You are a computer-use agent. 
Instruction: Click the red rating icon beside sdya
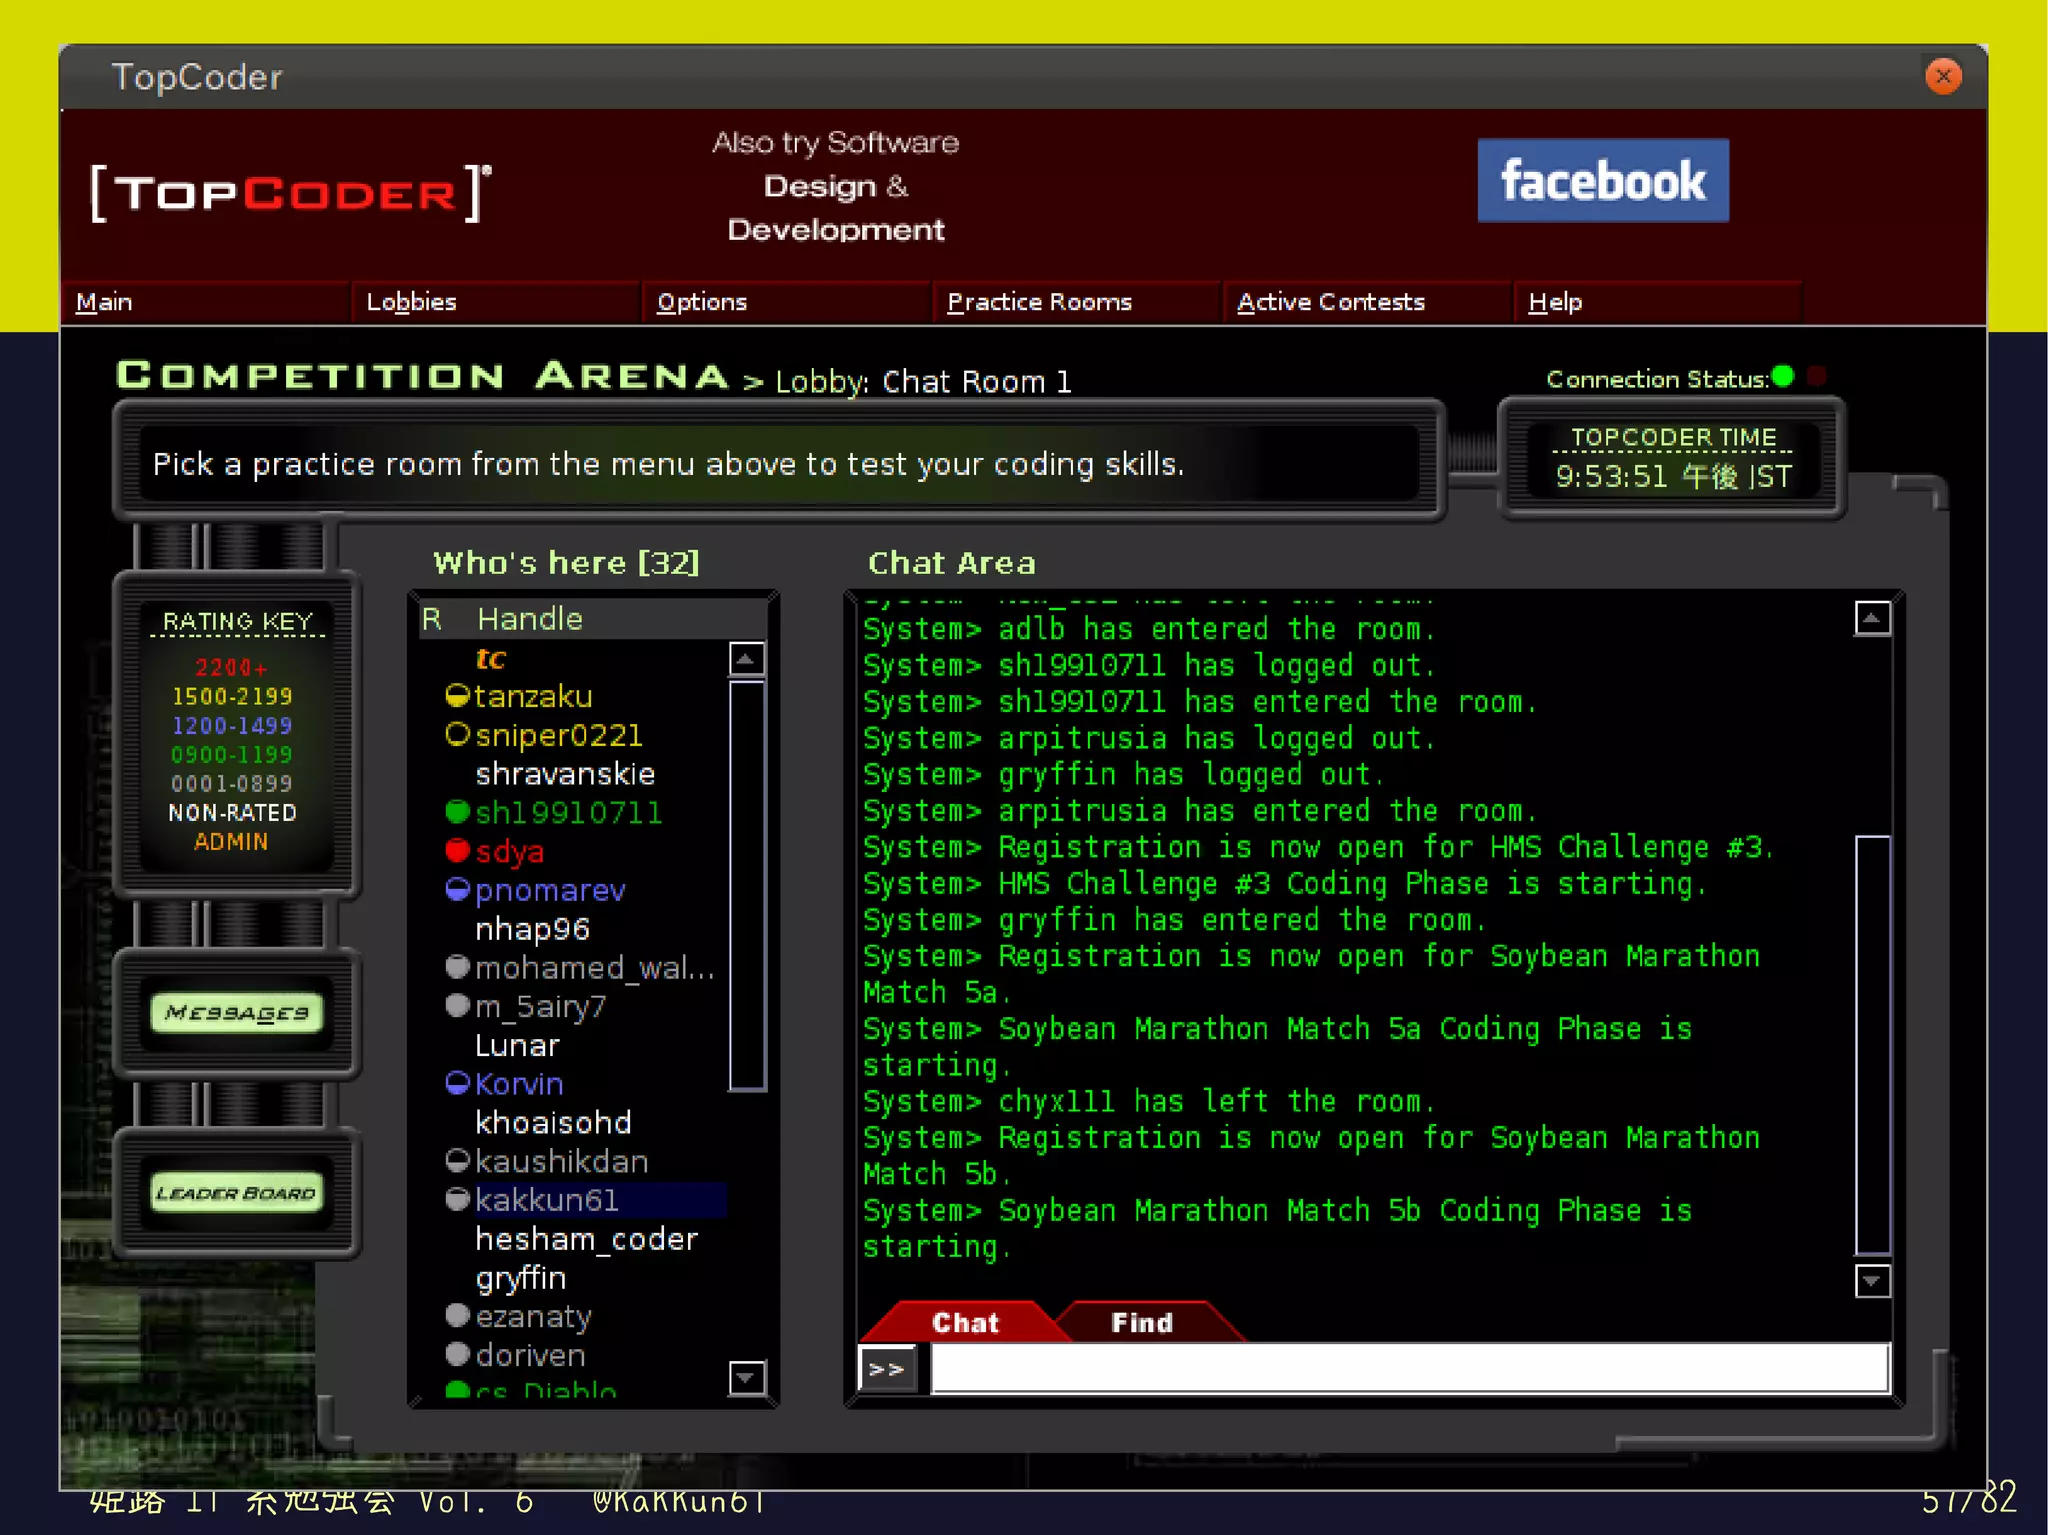pyautogui.click(x=457, y=850)
